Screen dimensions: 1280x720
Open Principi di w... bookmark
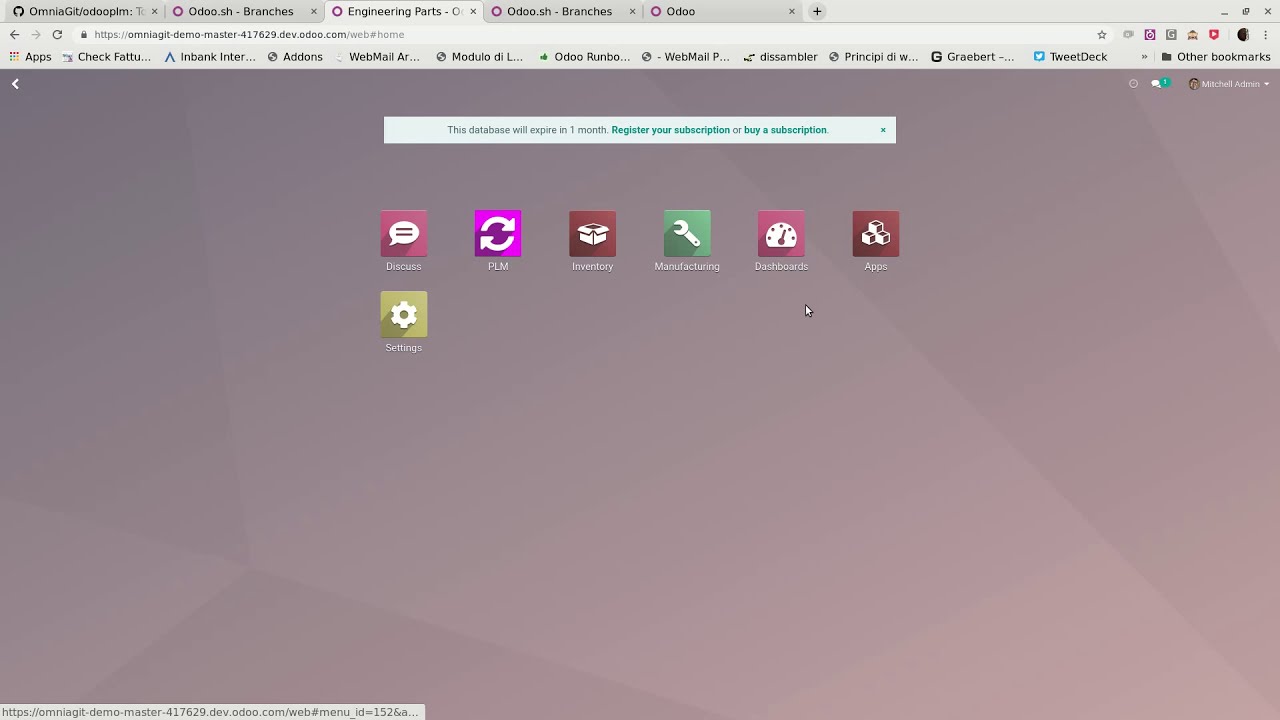tap(873, 57)
